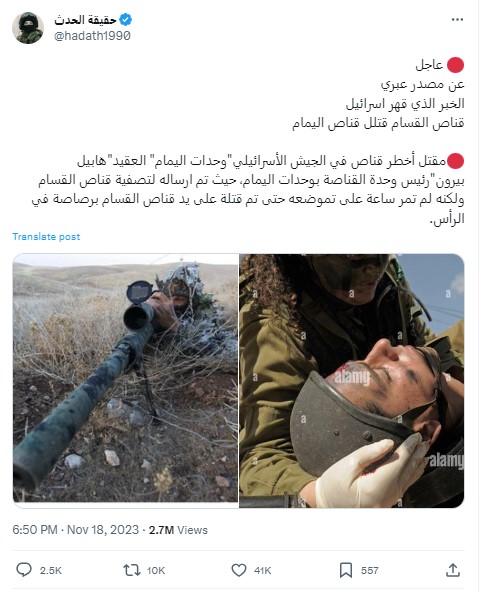Bookmark the post using bookmark icon

point(346,570)
